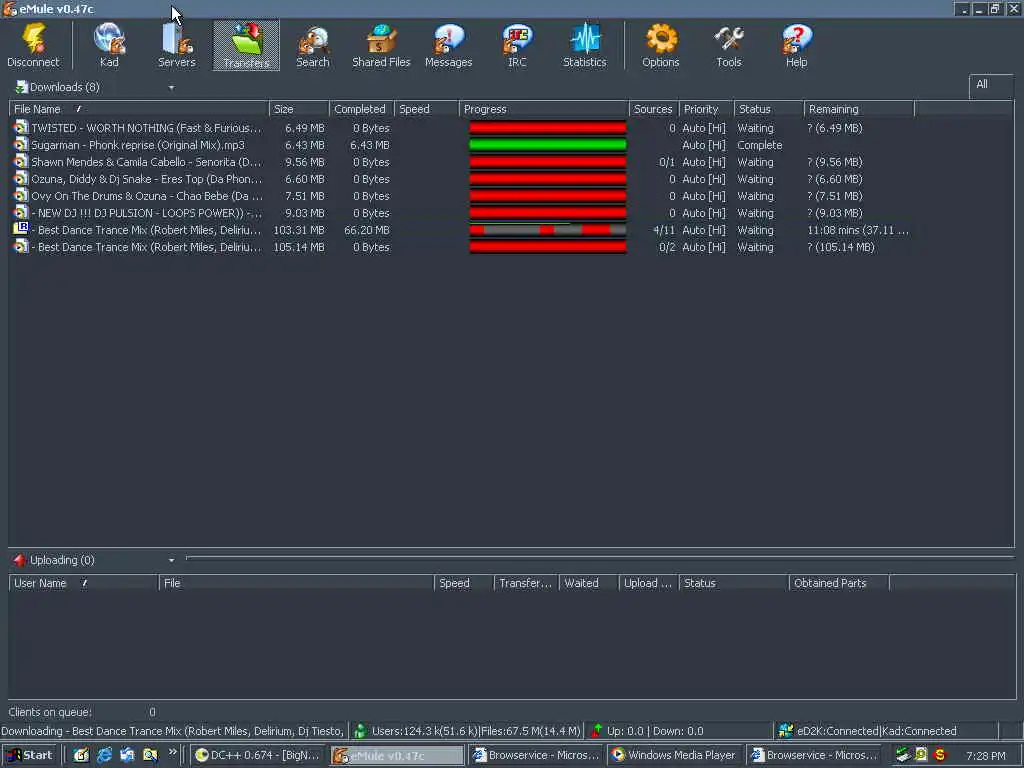Click the Disconnect toolbar icon
The image size is (1024, 768).
coord(33,45)
